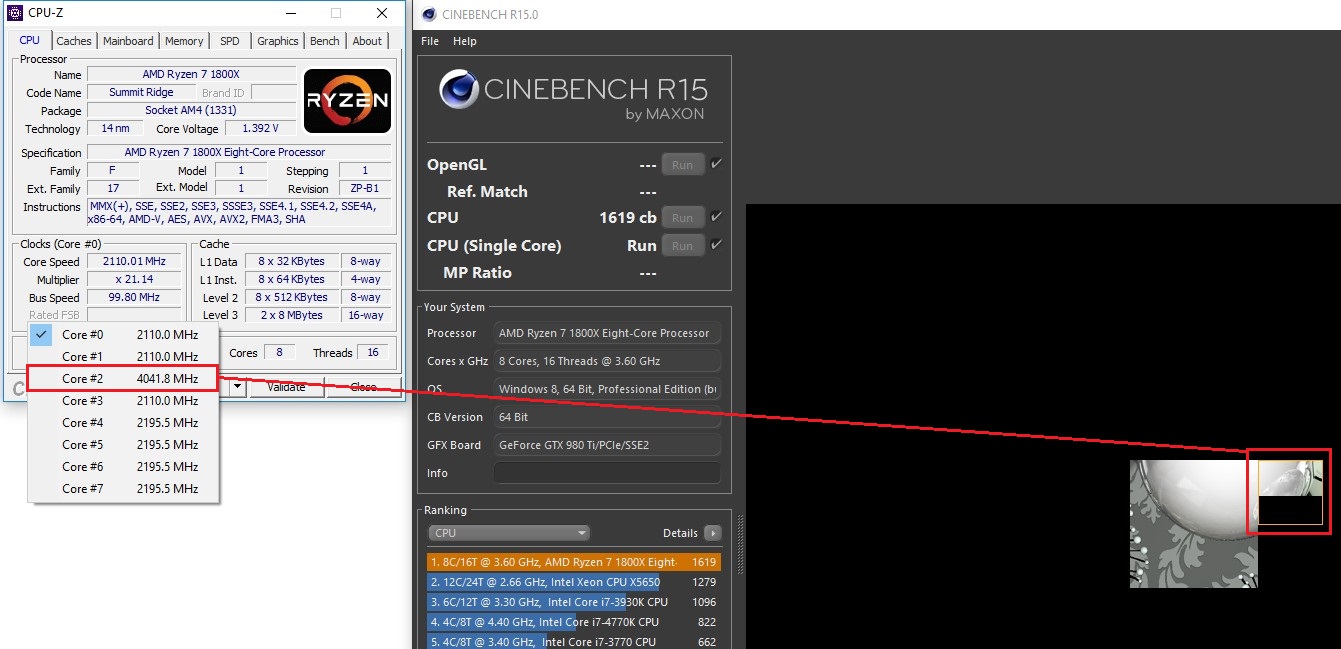Image resolution: width=1341 pixels, height=649 pixels.
Task: Toggle the CPU (Single Core) checkbox
Action: click(x=716, y=245)
